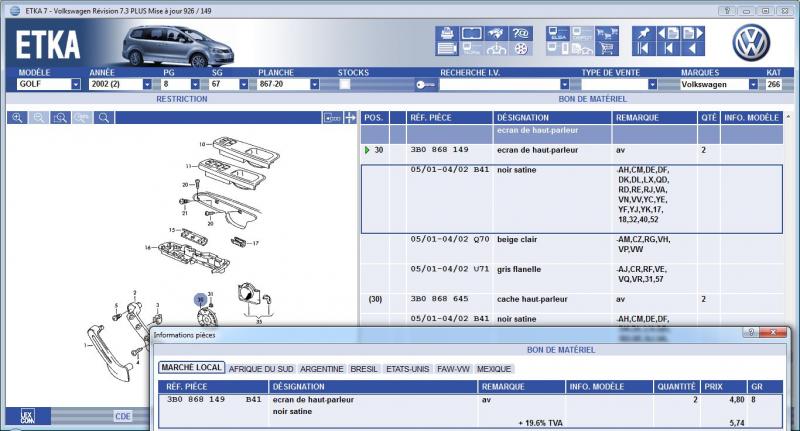Click the single-bar left arrow icon
800x431 pixels.
[x=668, y=48]
